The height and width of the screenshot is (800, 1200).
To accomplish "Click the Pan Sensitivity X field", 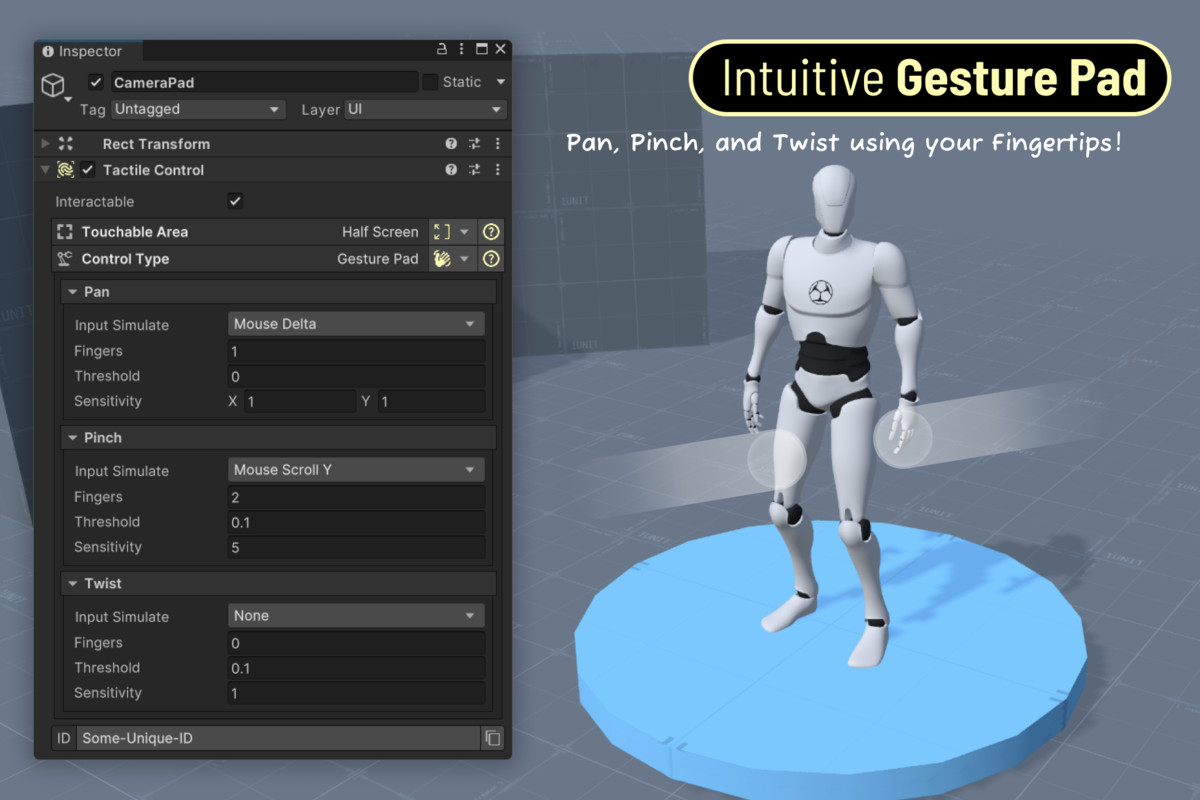I will coord(299,401).
